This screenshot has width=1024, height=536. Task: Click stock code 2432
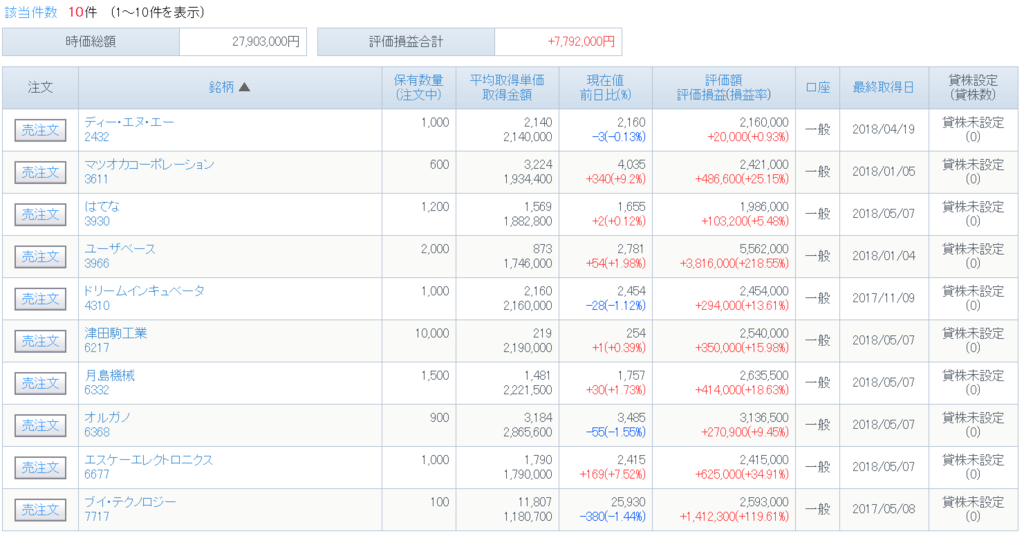97,137
